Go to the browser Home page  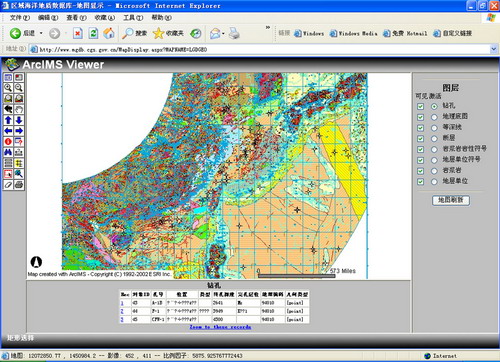pos(109,33)
